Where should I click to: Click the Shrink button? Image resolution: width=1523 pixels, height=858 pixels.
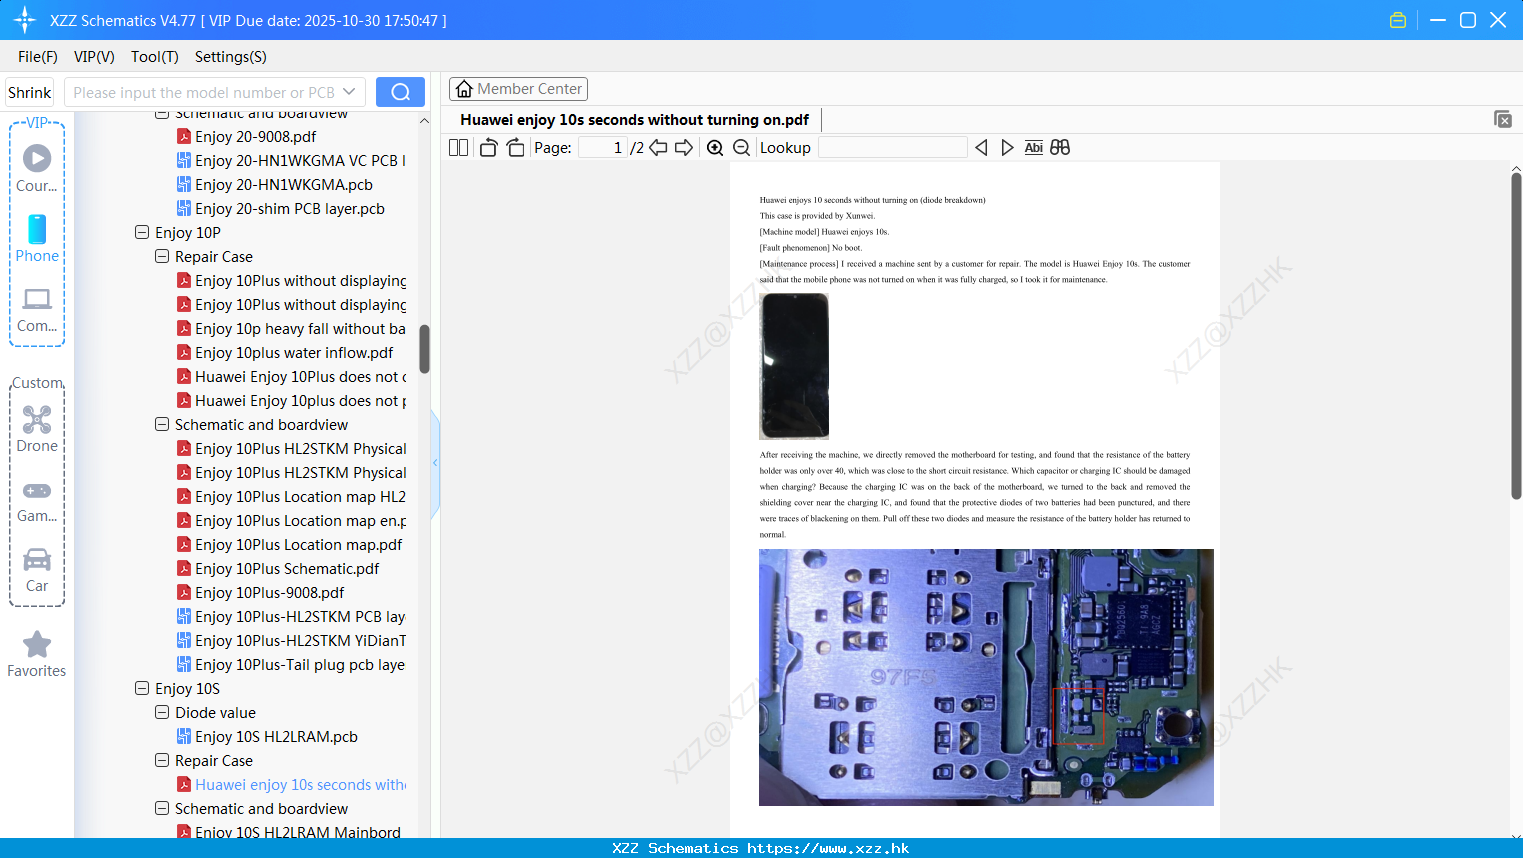[x=30, y=92]
